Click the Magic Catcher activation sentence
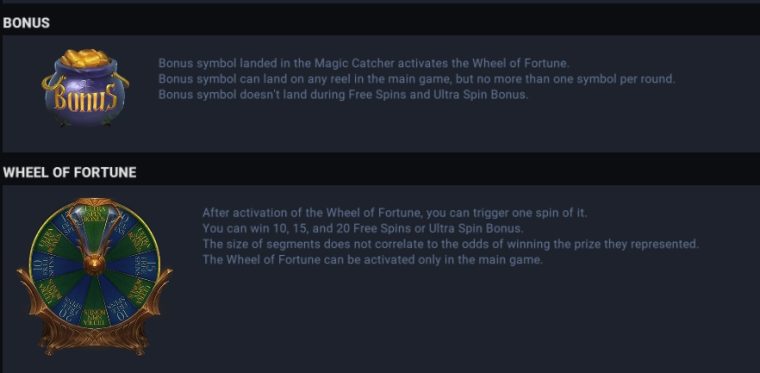 pyautogui.click(x=364, y=63)
